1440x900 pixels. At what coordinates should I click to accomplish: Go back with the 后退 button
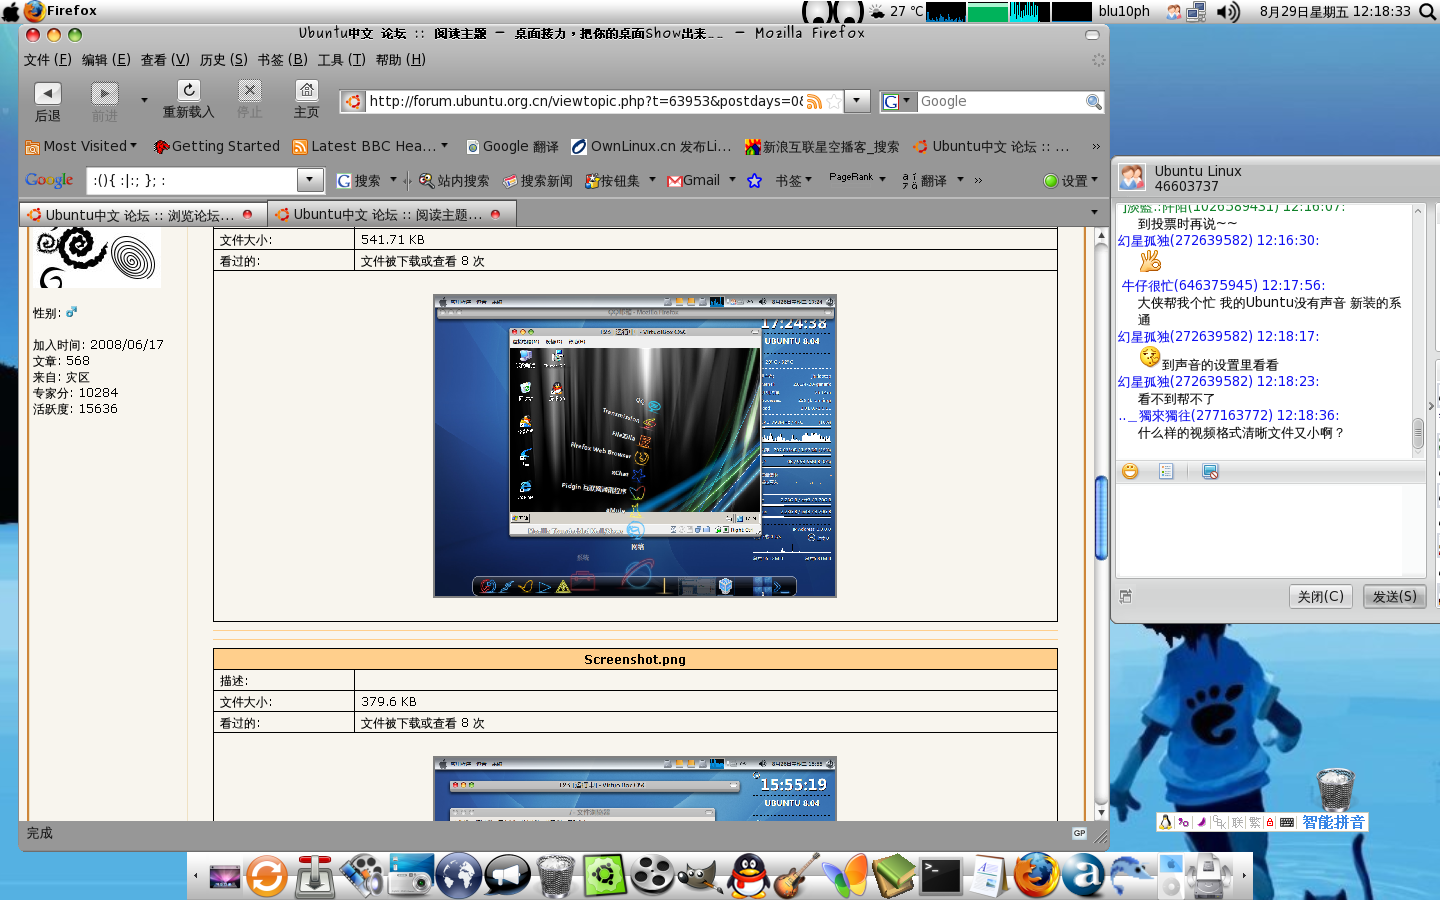click(48, 102)
